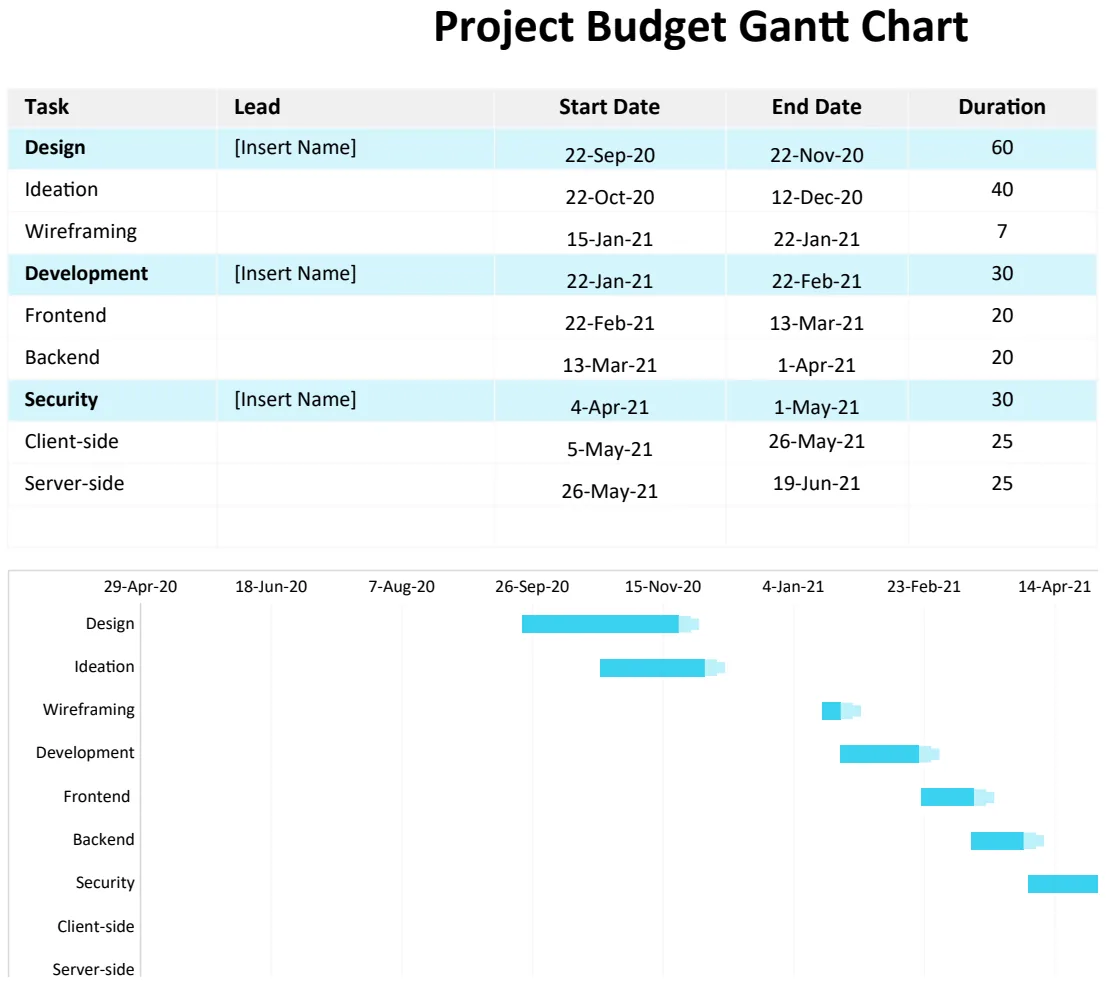1106x985 pixels.
Task: Click the 29-Apr-20 chart axis label
Action: pyautogui.click(x=140, y=586)
